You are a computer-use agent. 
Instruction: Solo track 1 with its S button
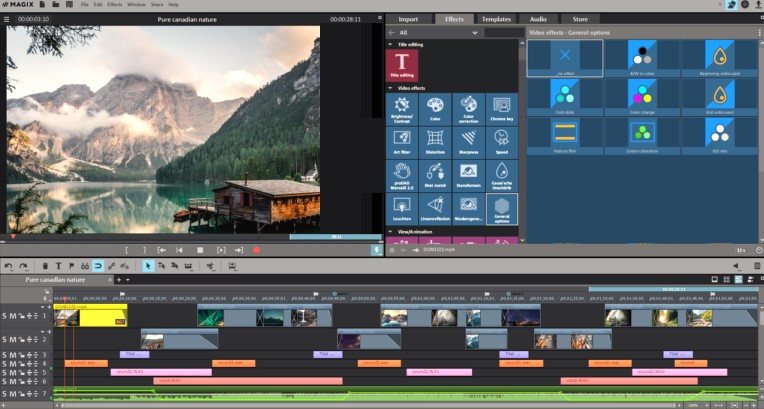point(4,316)
